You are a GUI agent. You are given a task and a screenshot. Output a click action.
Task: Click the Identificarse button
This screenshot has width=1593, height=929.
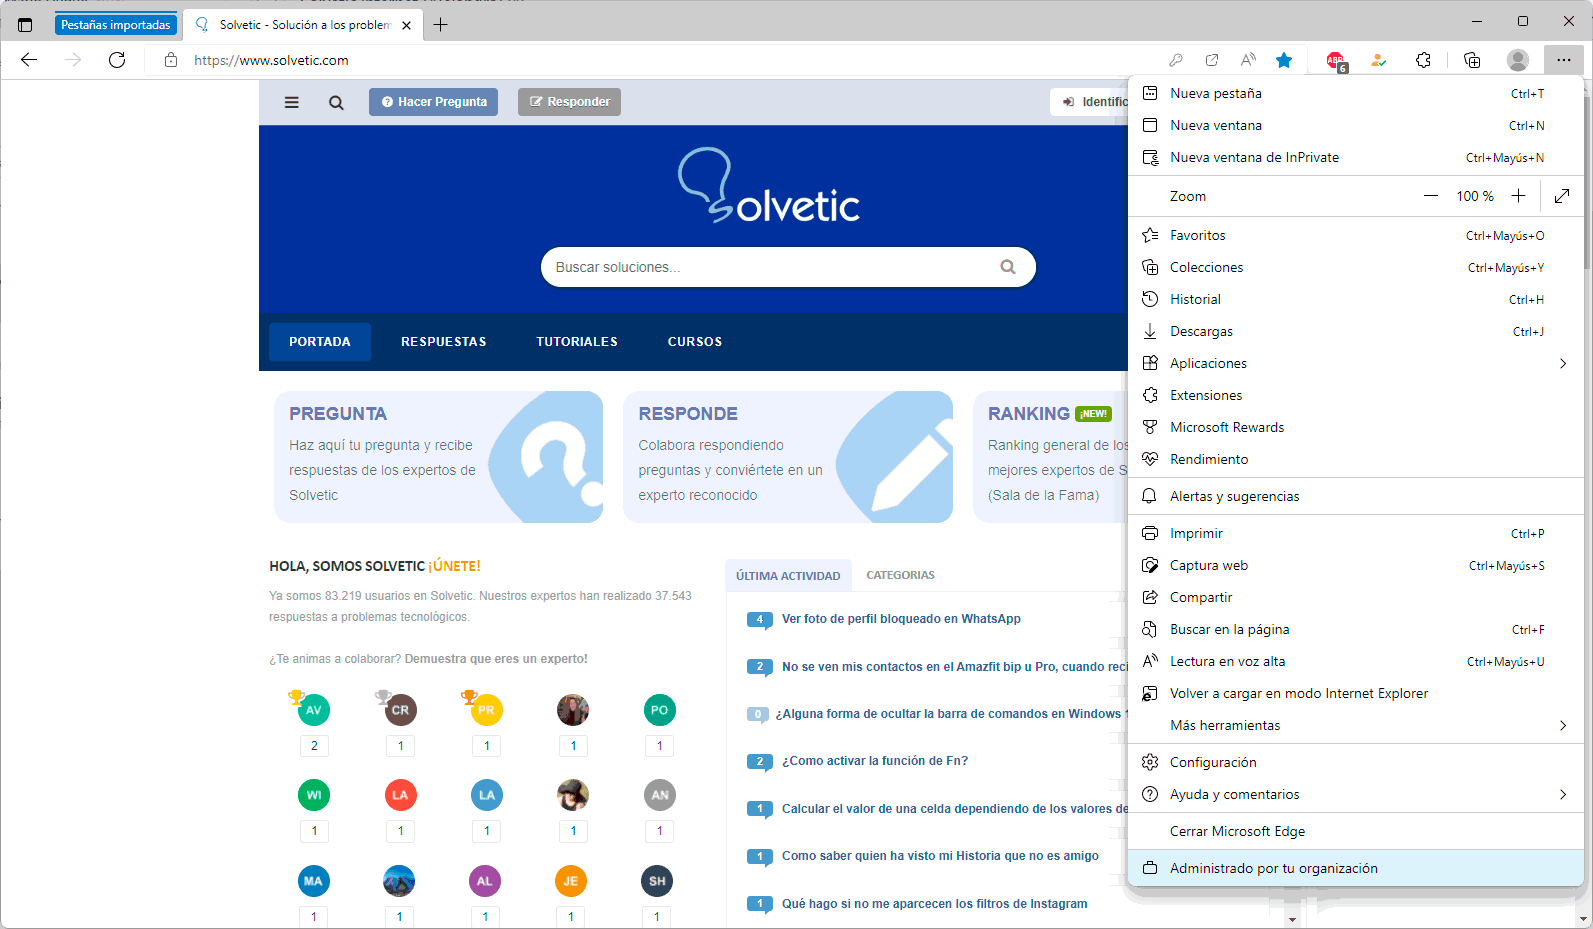[1090, 102]
